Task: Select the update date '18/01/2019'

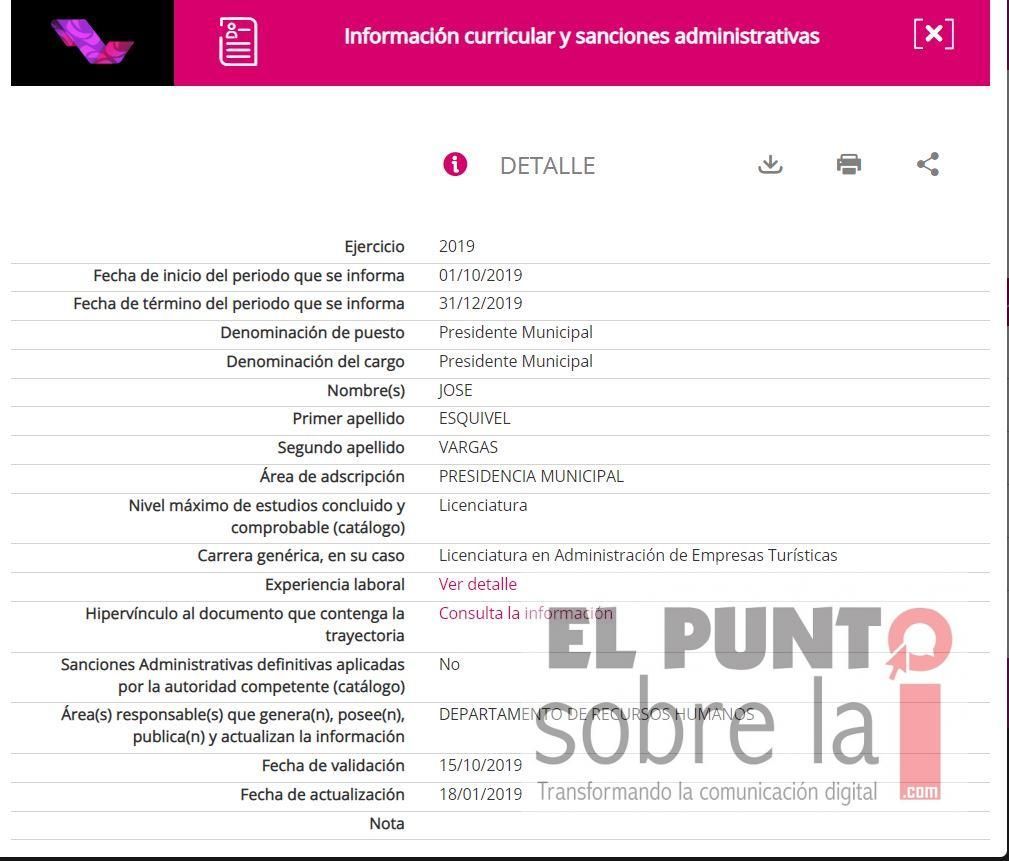Action: [x=481, y=794]
